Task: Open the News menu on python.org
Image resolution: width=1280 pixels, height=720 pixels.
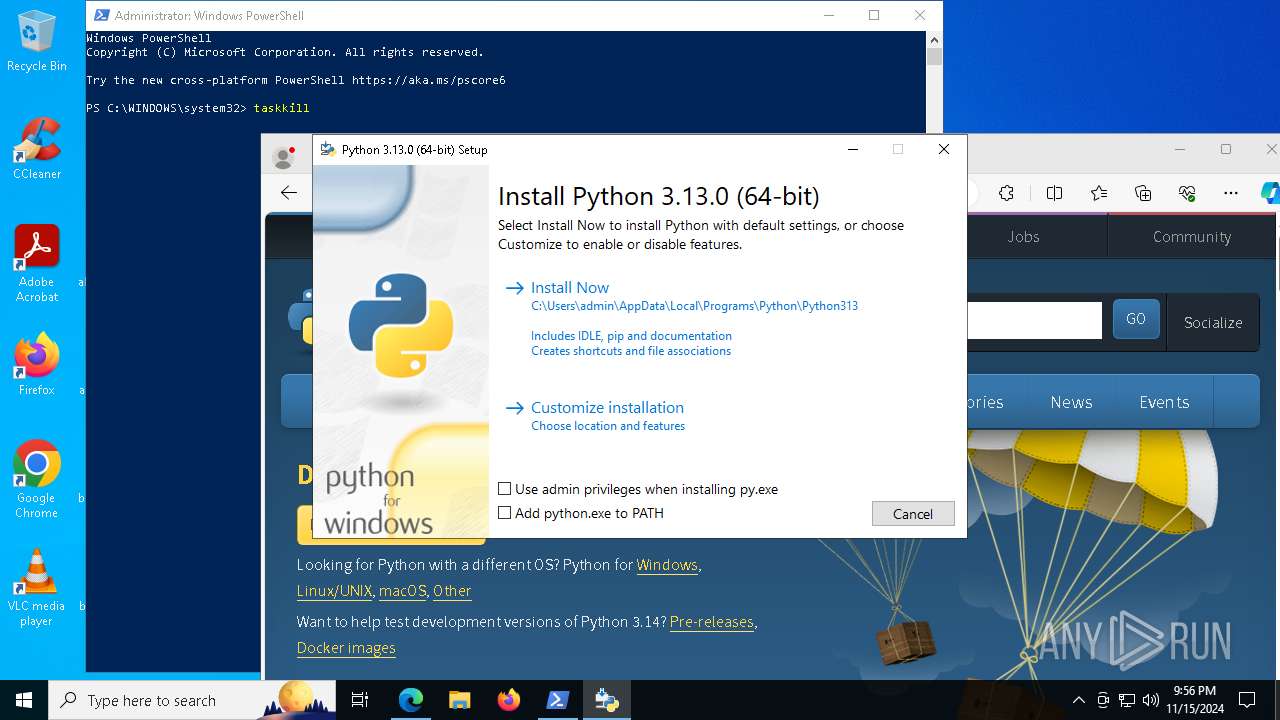Action: (x=1071, y=402)
